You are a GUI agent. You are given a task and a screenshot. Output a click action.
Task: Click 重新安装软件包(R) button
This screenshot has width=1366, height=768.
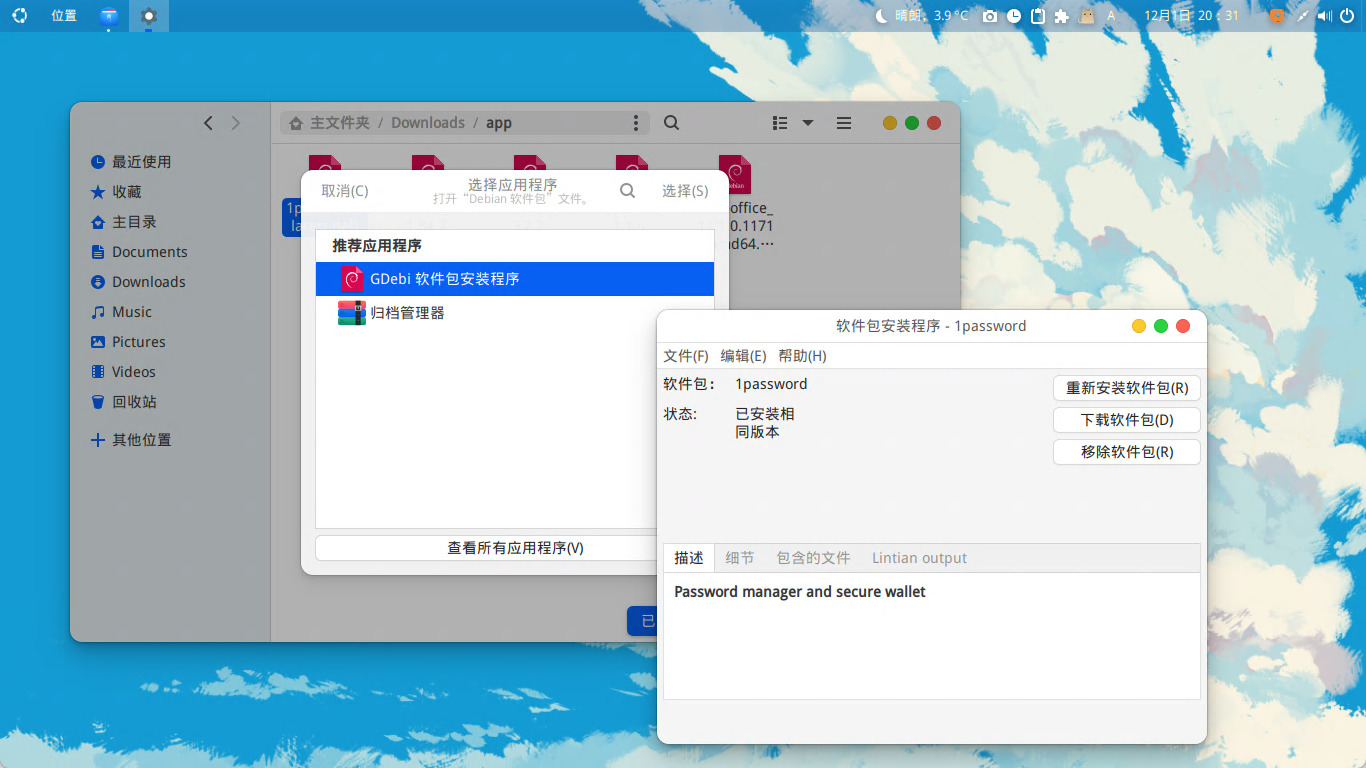point(1126,388)
